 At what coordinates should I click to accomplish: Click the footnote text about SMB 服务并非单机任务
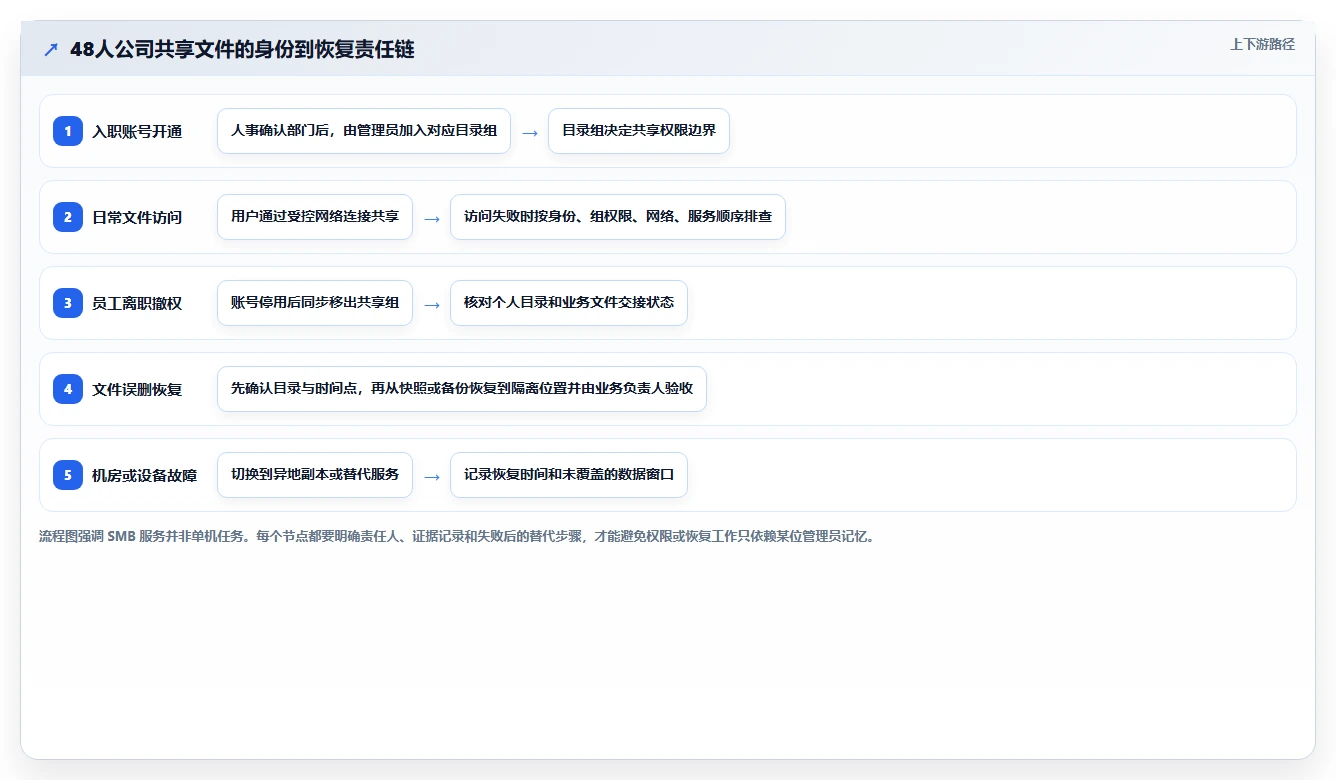click(458, 536)
